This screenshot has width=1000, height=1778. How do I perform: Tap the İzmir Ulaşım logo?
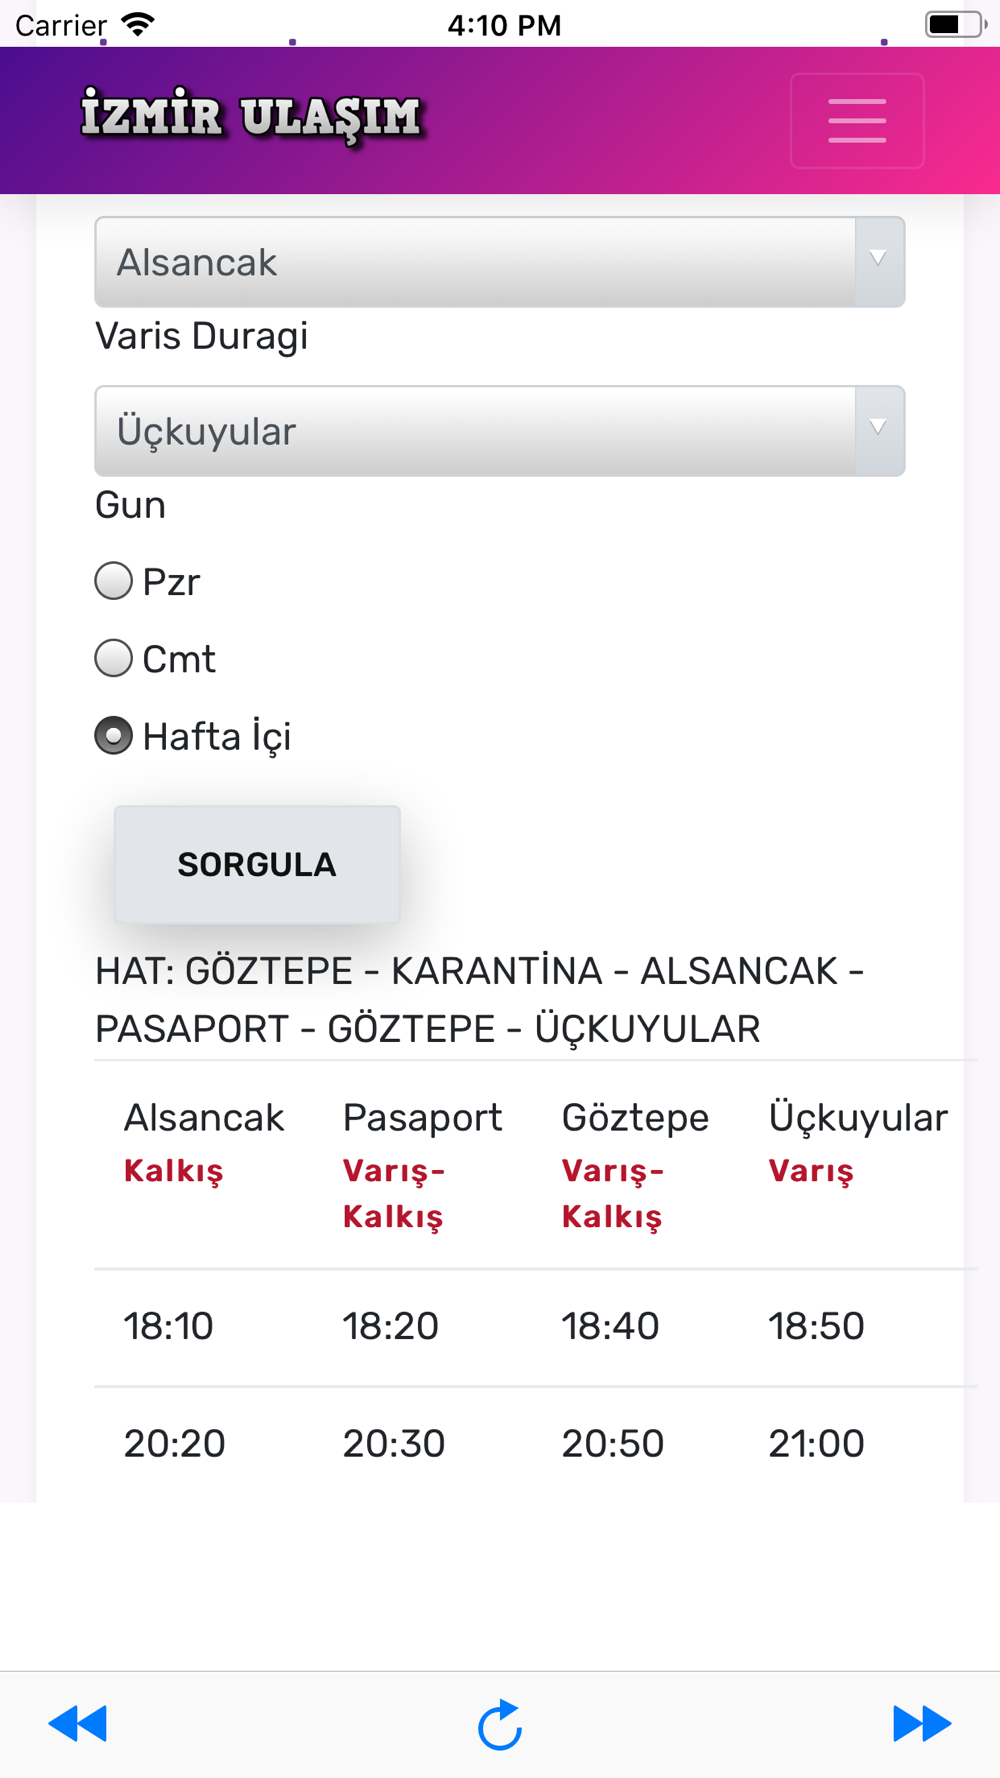coord(252,116)
